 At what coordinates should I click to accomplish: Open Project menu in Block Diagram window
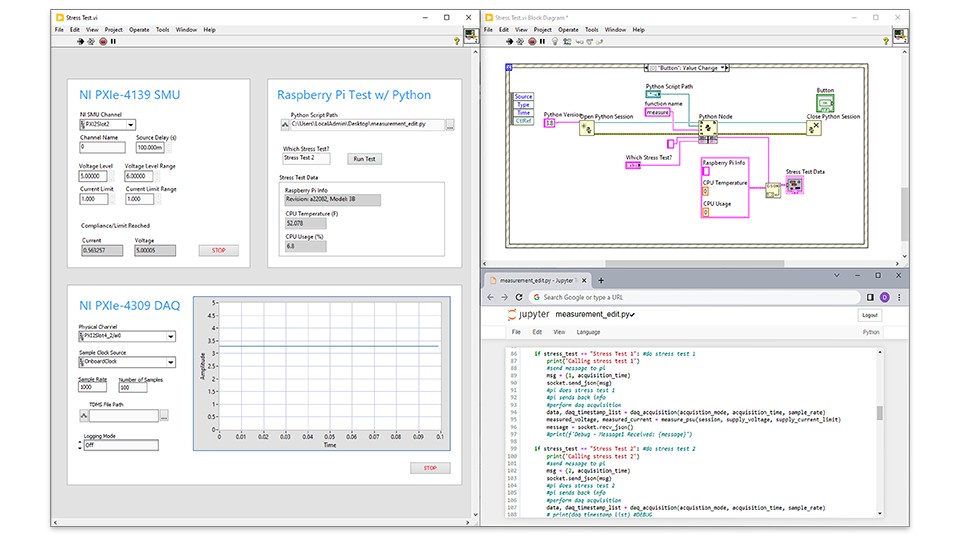click(x=542, y=29)
